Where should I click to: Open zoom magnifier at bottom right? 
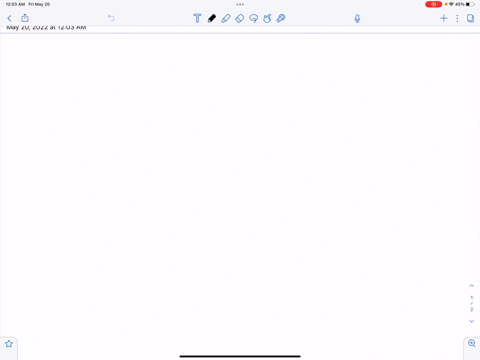click(x=472, y=343)
